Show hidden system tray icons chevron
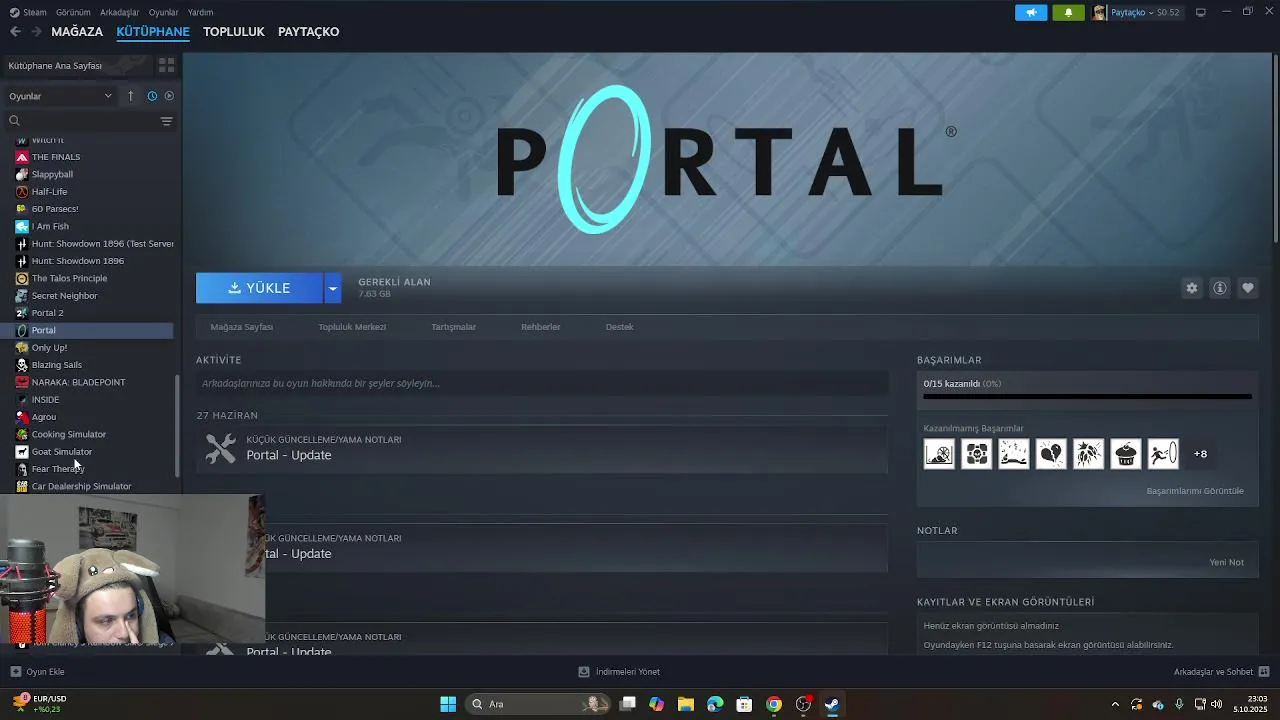Screen dimensions: 1280x720 (x=1115, y=704)
